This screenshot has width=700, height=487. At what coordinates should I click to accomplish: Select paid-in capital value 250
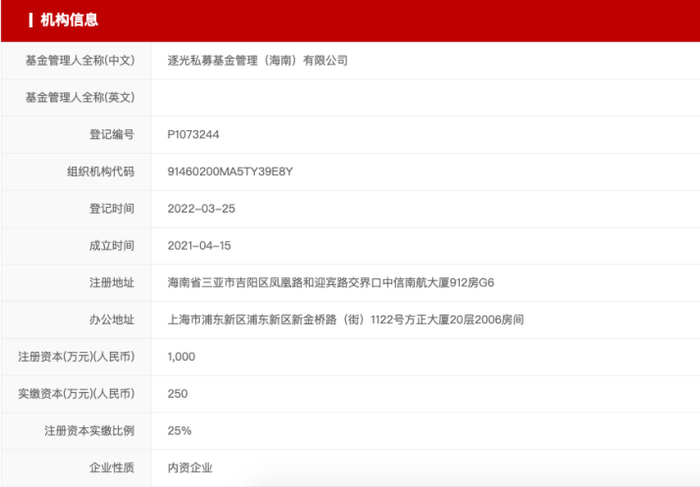[x=178, y=394]
